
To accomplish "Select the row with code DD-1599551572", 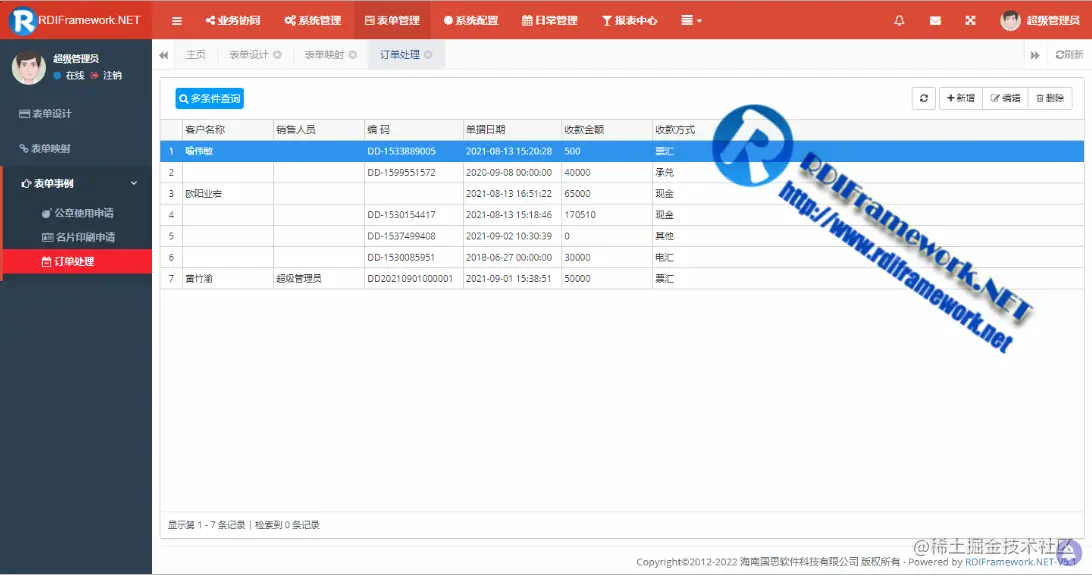I will coord(622,172).
